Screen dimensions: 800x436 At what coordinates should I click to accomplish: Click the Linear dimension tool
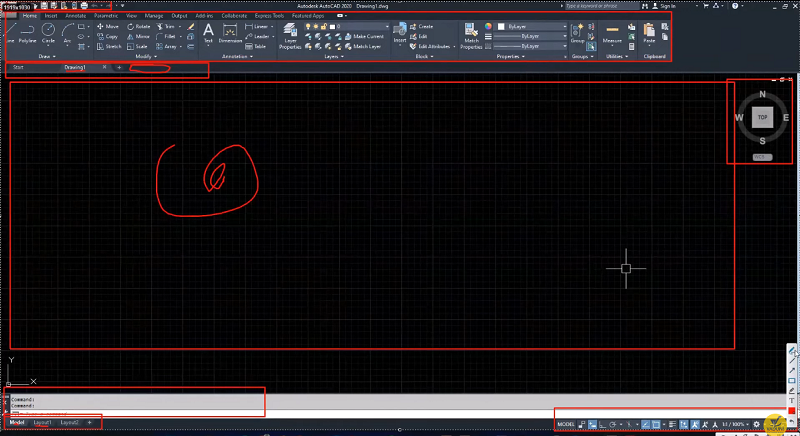257,27
